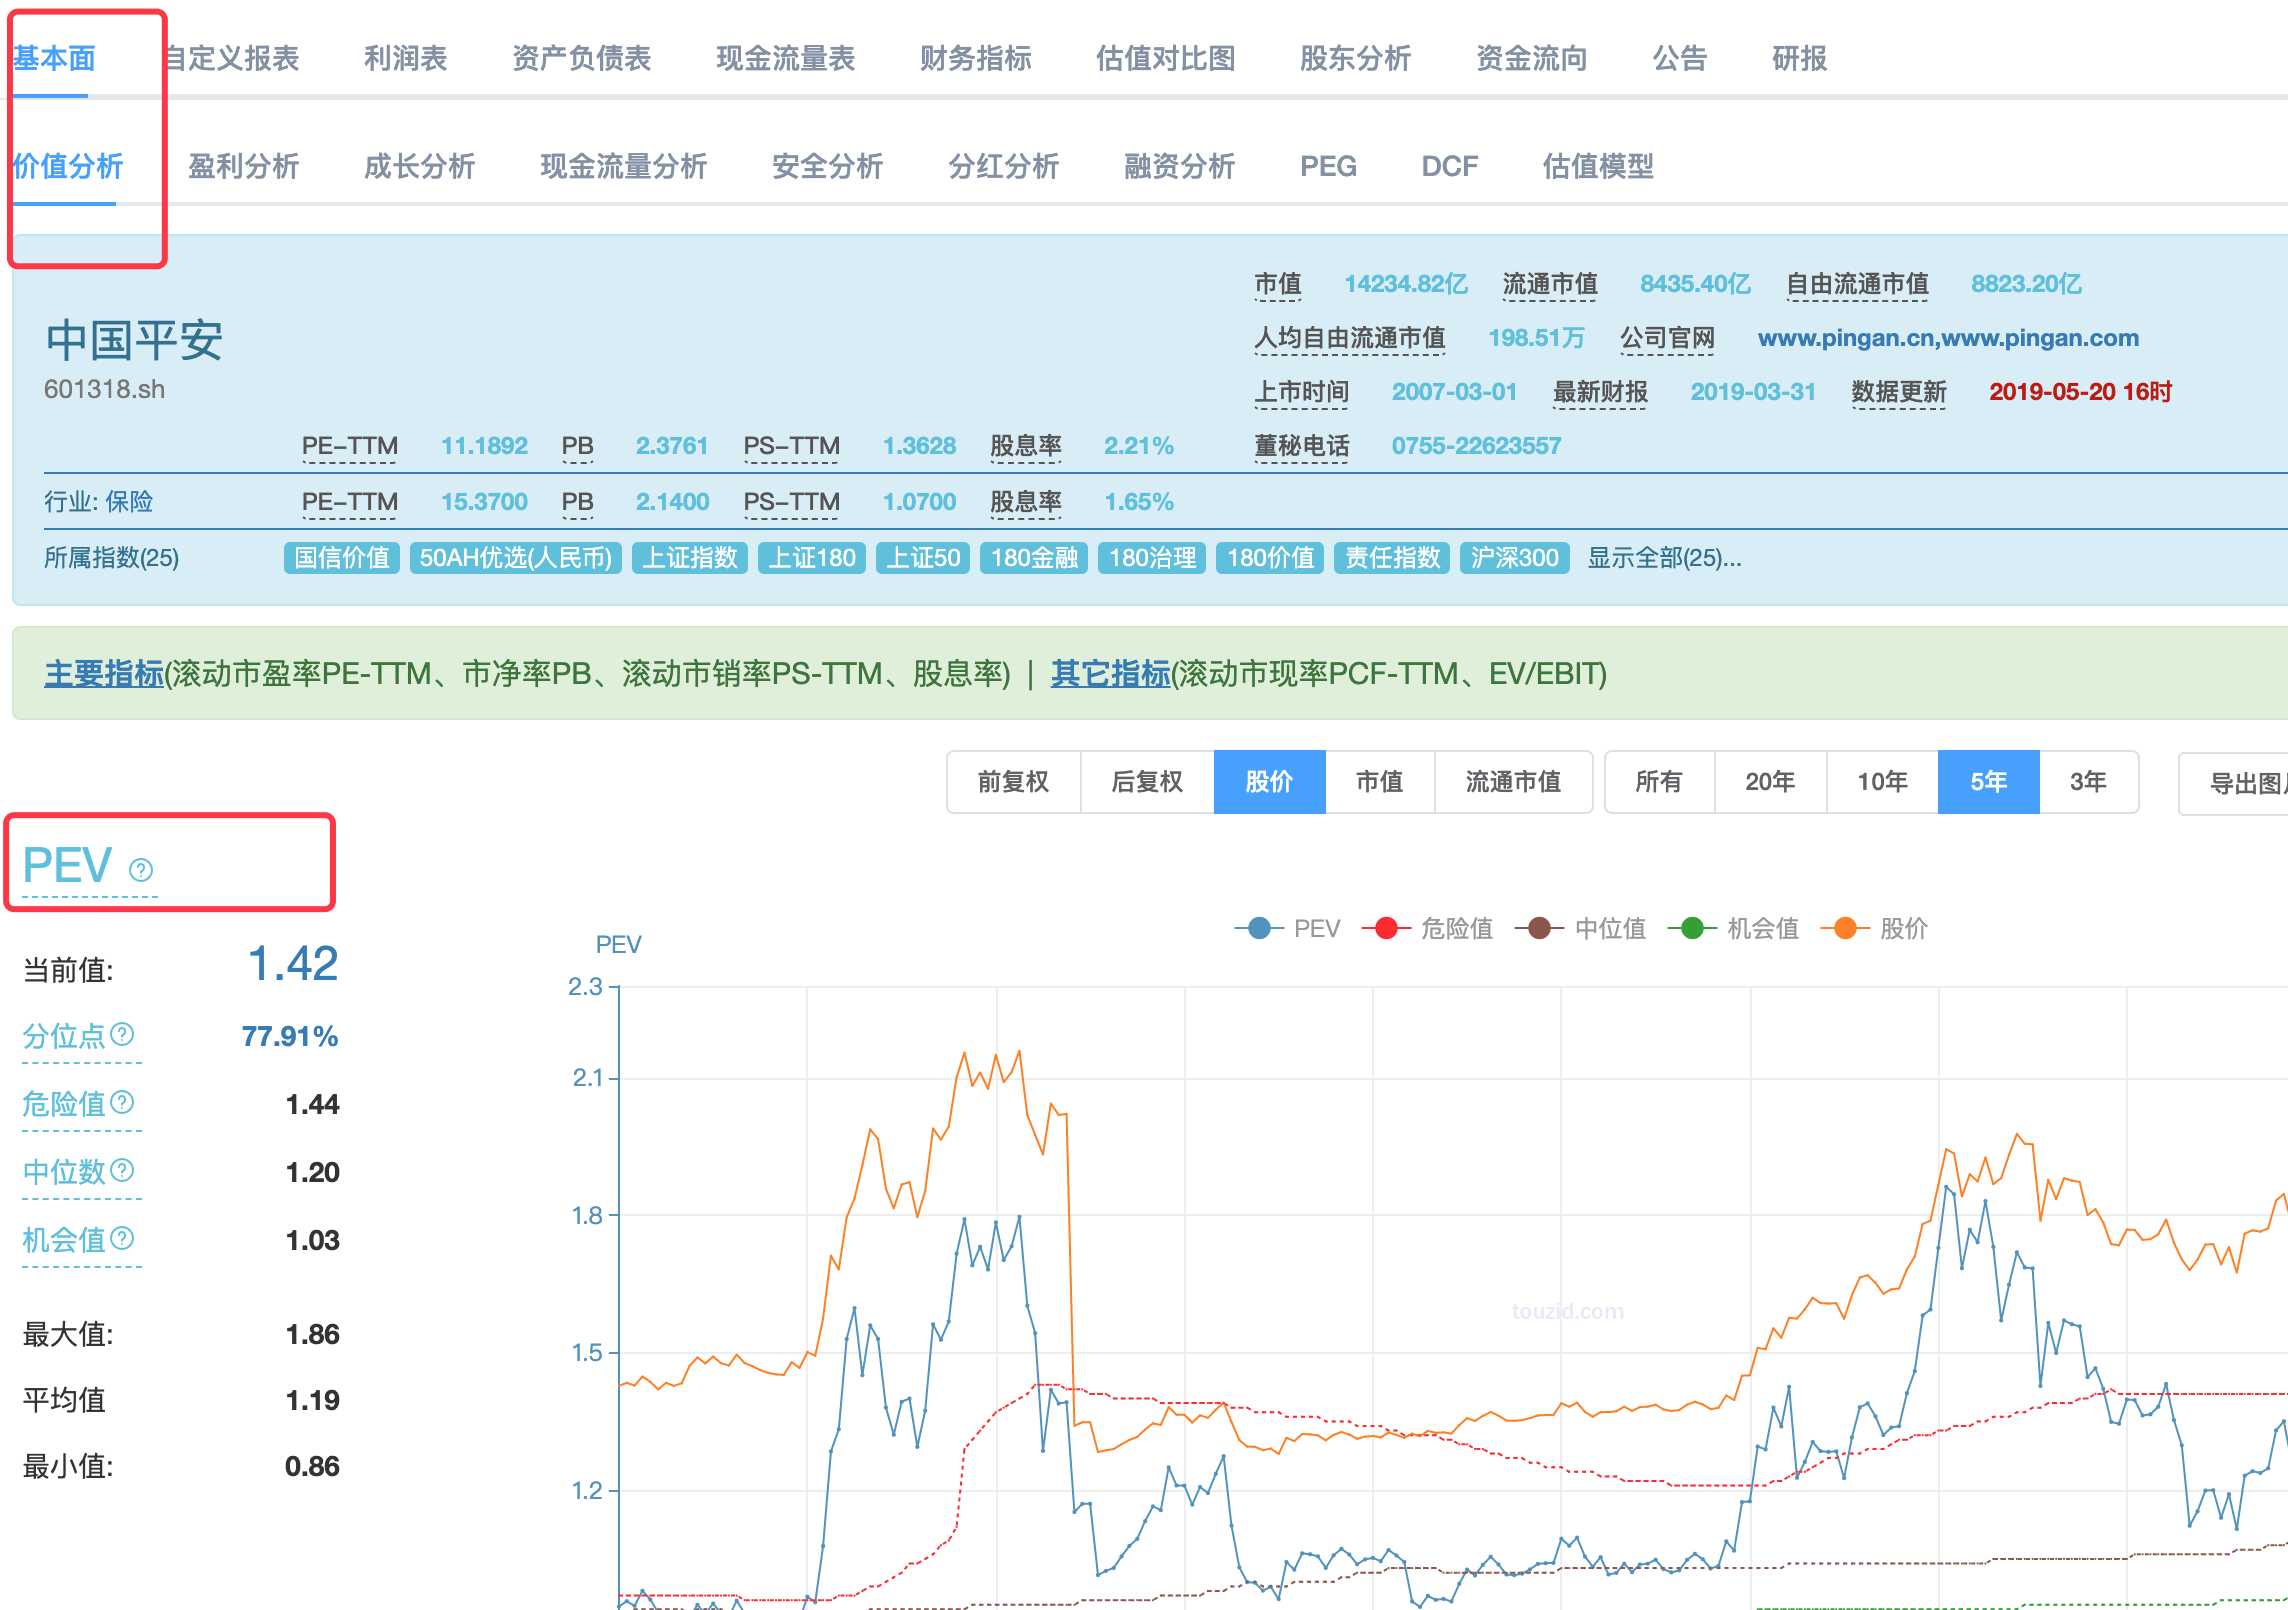
Task: Select the 流通市值 display option
Action: click(1513, 782)
